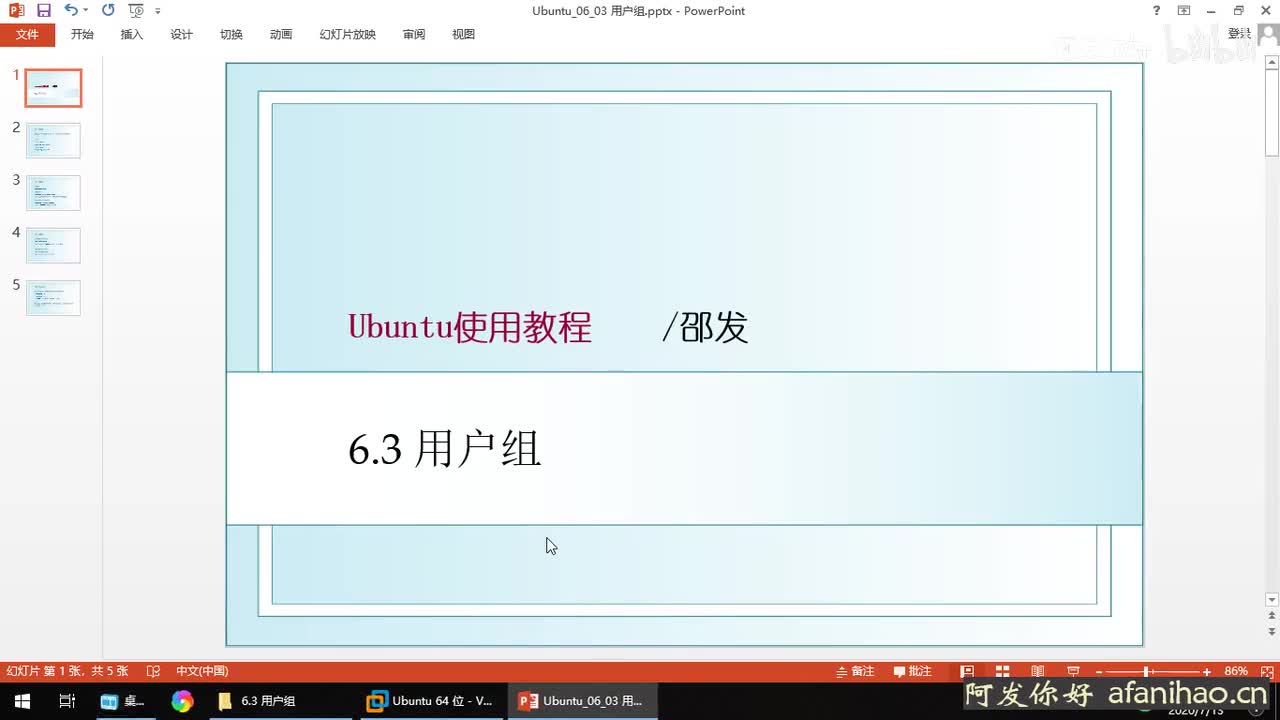
Task: Click the PowerPoint Help question mark icon
Action: [x=1157, y=11]
